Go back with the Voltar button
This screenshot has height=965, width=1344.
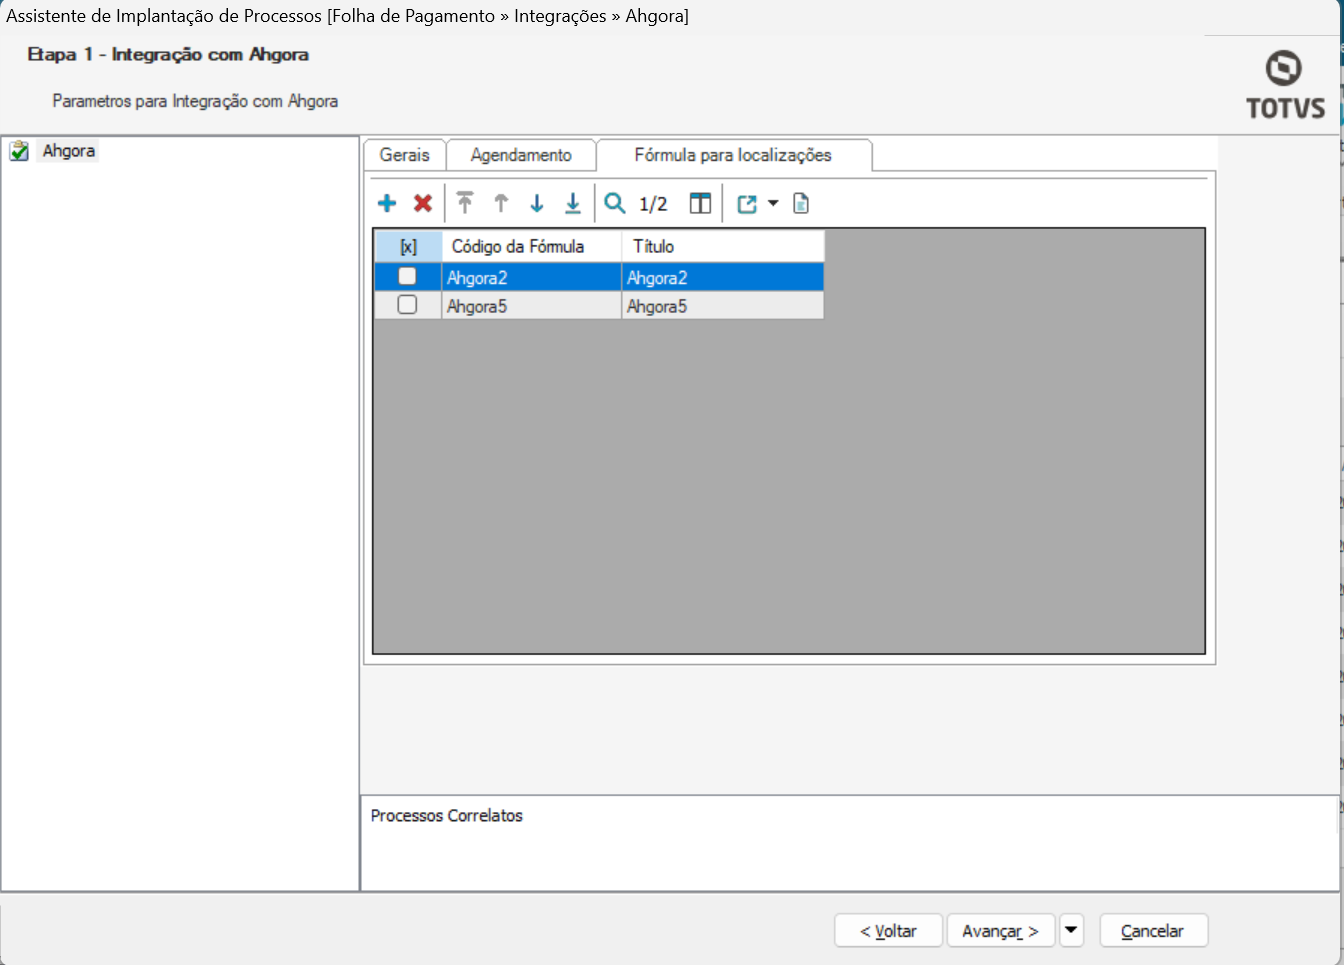pos(889,931)
